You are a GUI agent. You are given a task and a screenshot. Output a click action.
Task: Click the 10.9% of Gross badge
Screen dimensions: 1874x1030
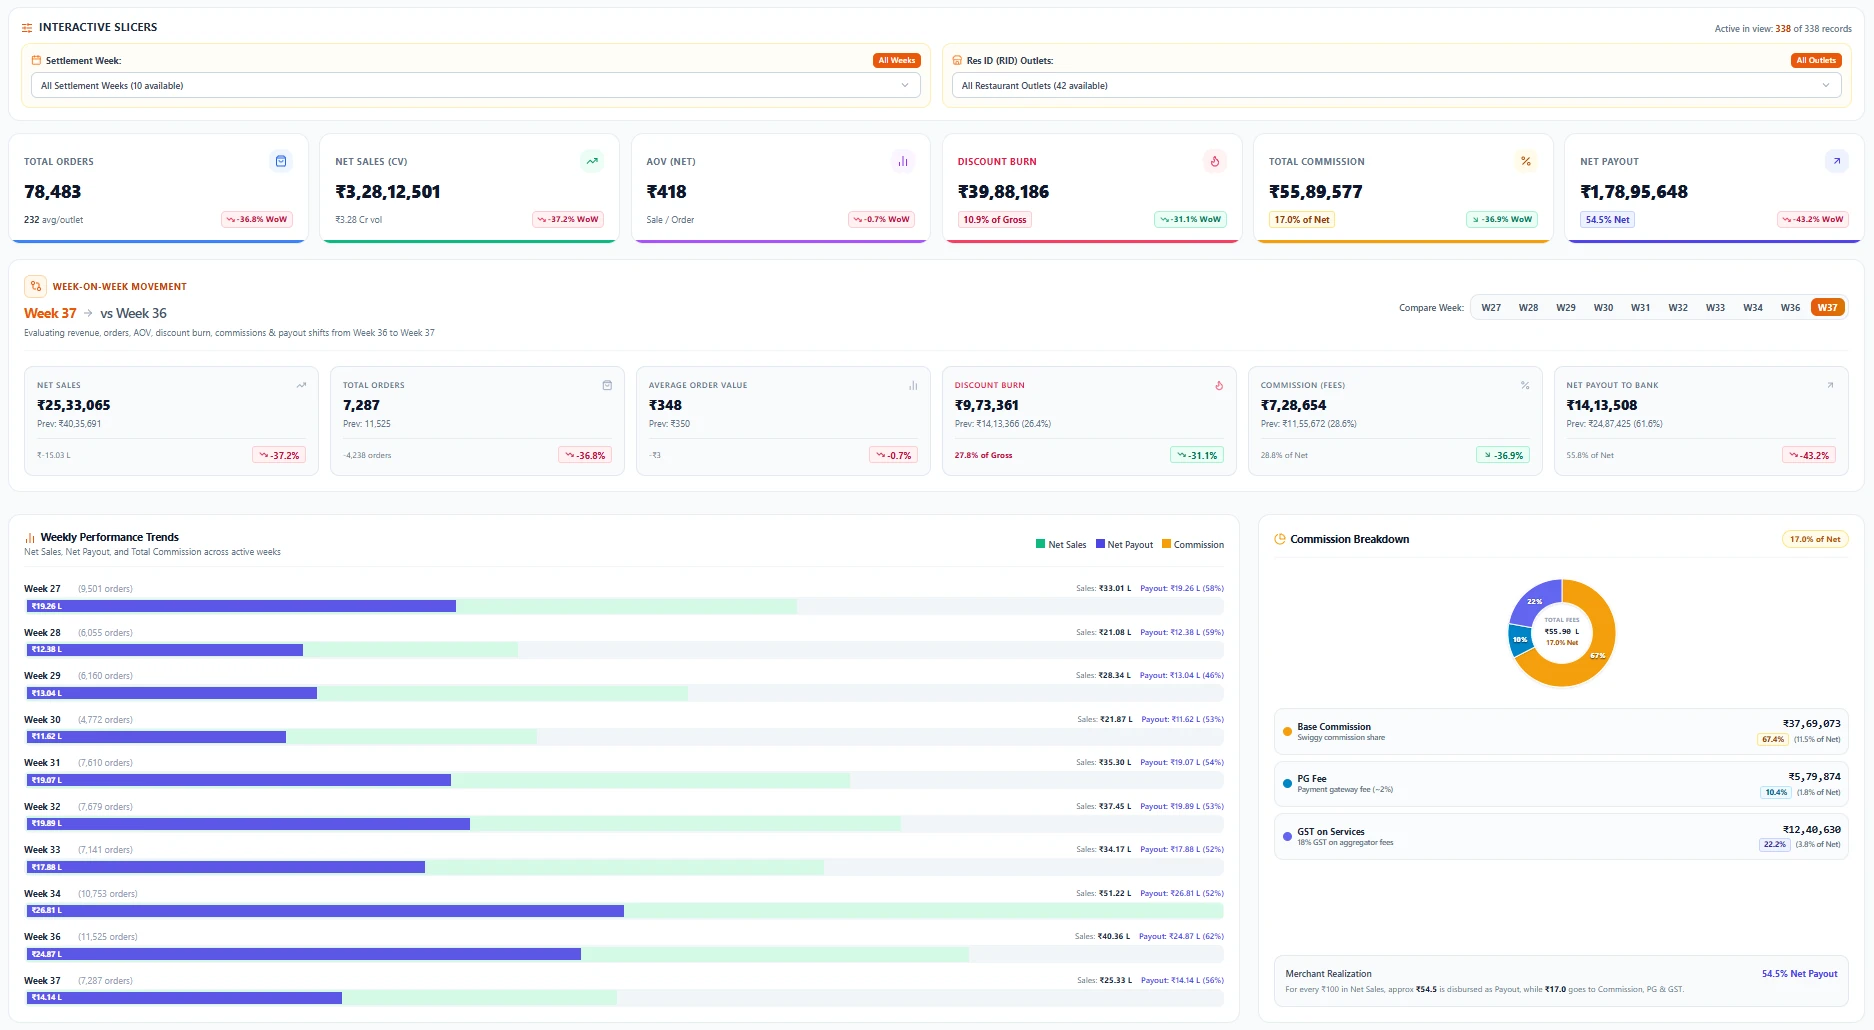click(x=995, y=220)
